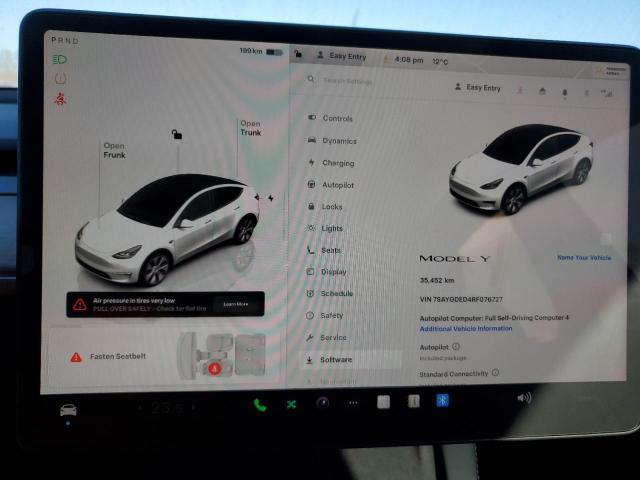Click the Name Your Vehicle link

(x=584, y=257)
